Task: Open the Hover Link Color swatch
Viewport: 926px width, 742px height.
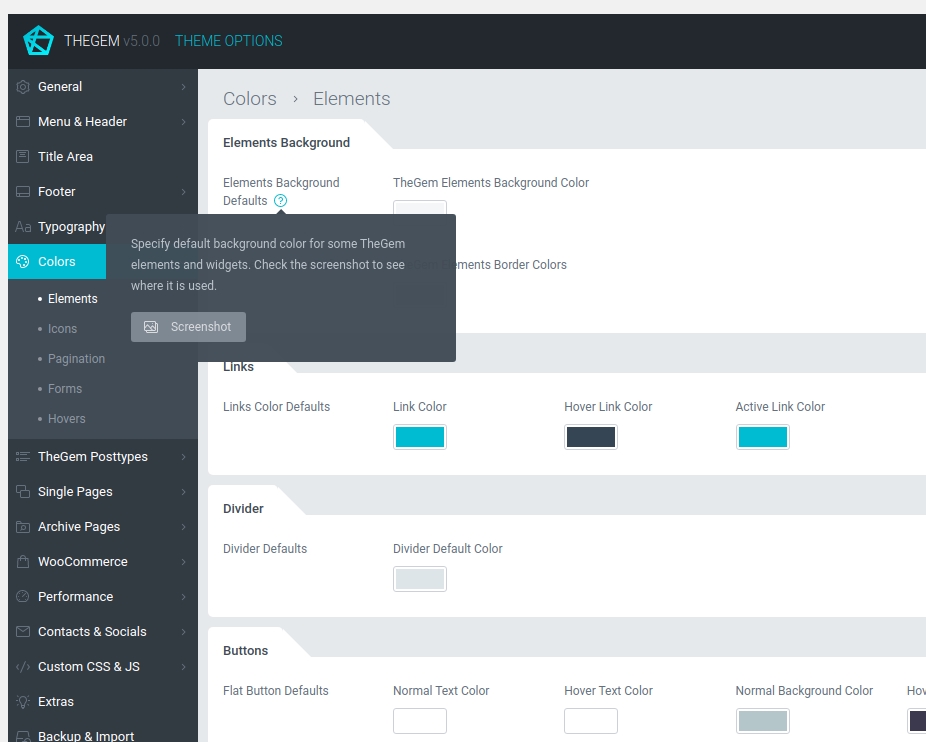Action: tap(590, 437)
